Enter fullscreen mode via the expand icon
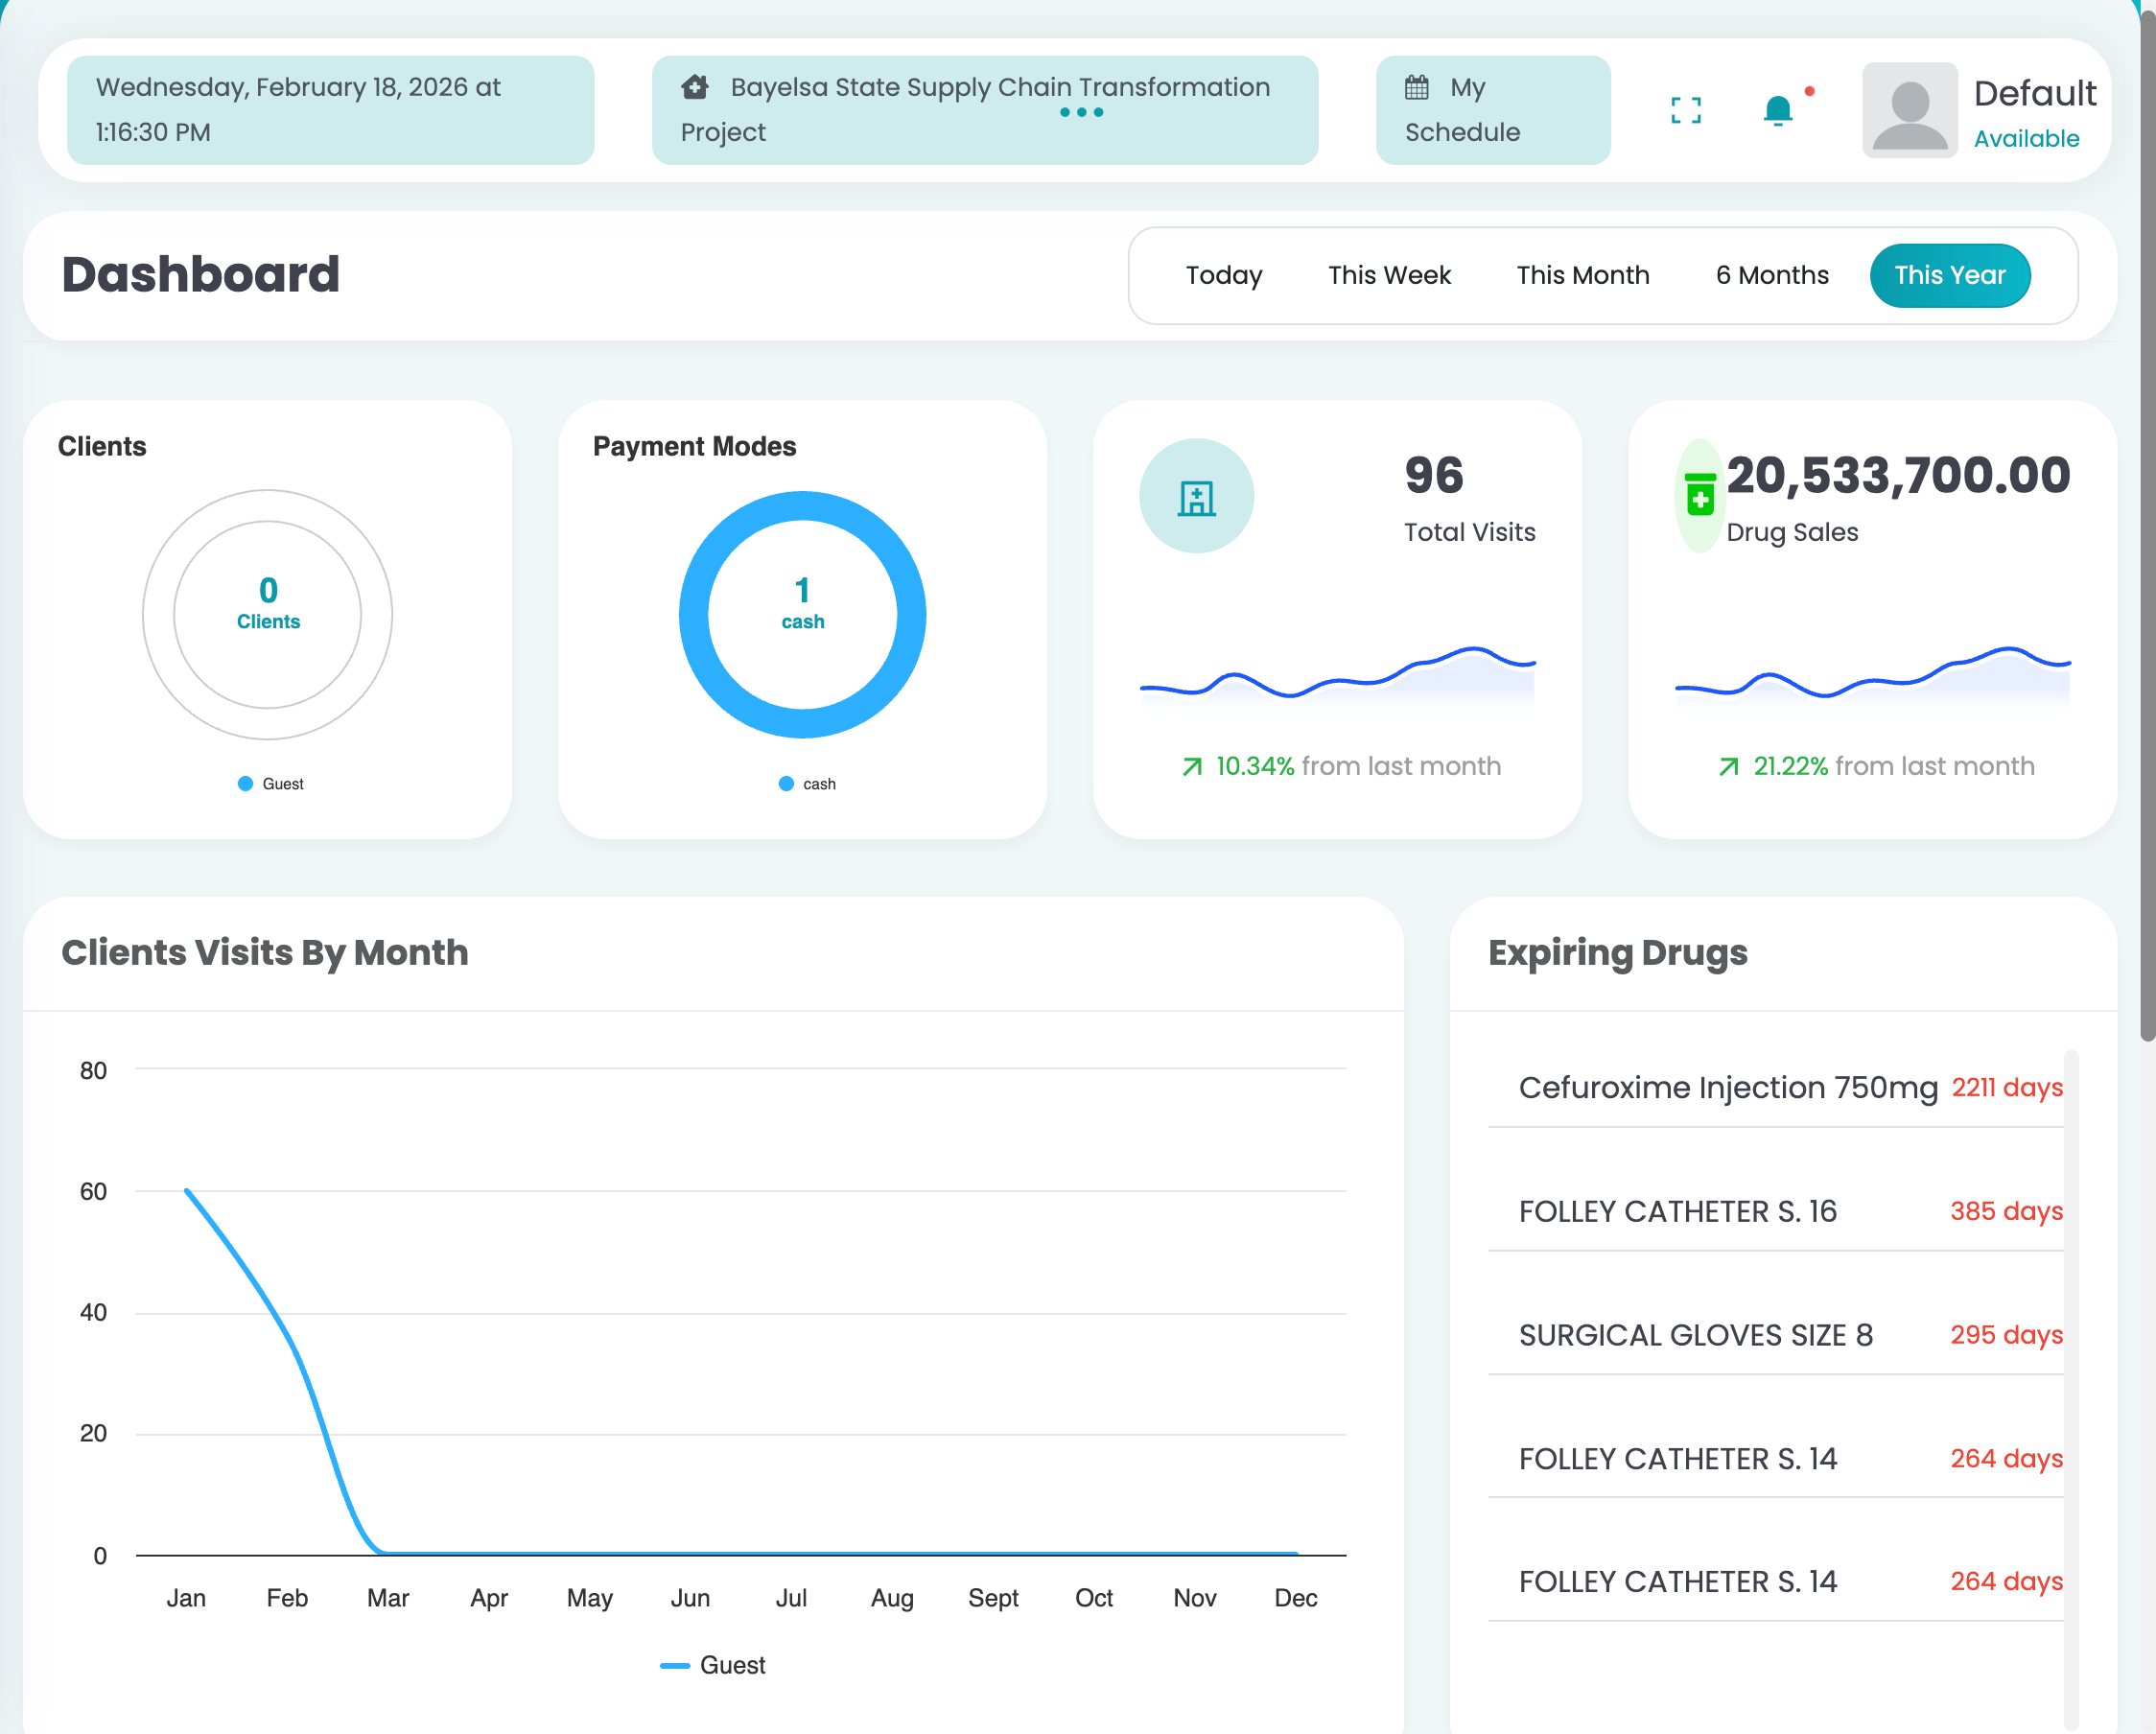The width and height of the screenshot is (2156, 1734). tap(1686, 111)
